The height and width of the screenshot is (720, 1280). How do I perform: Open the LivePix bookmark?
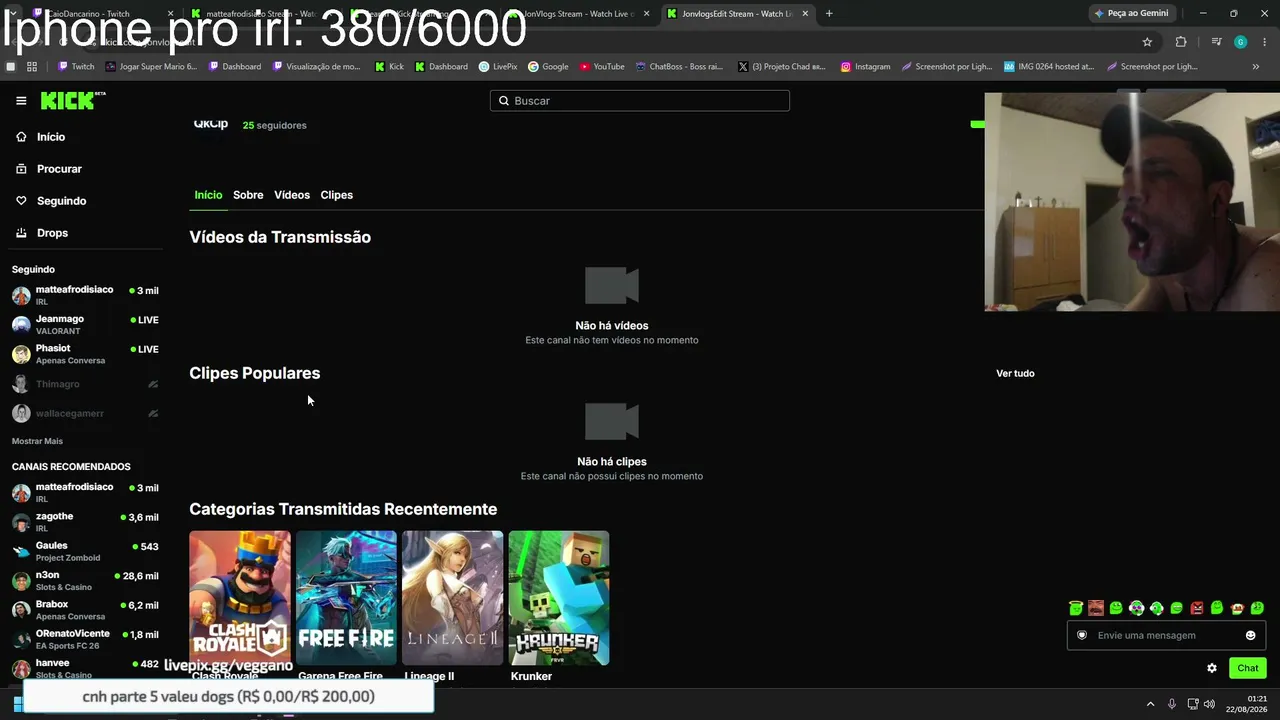(x=498, y=67)
